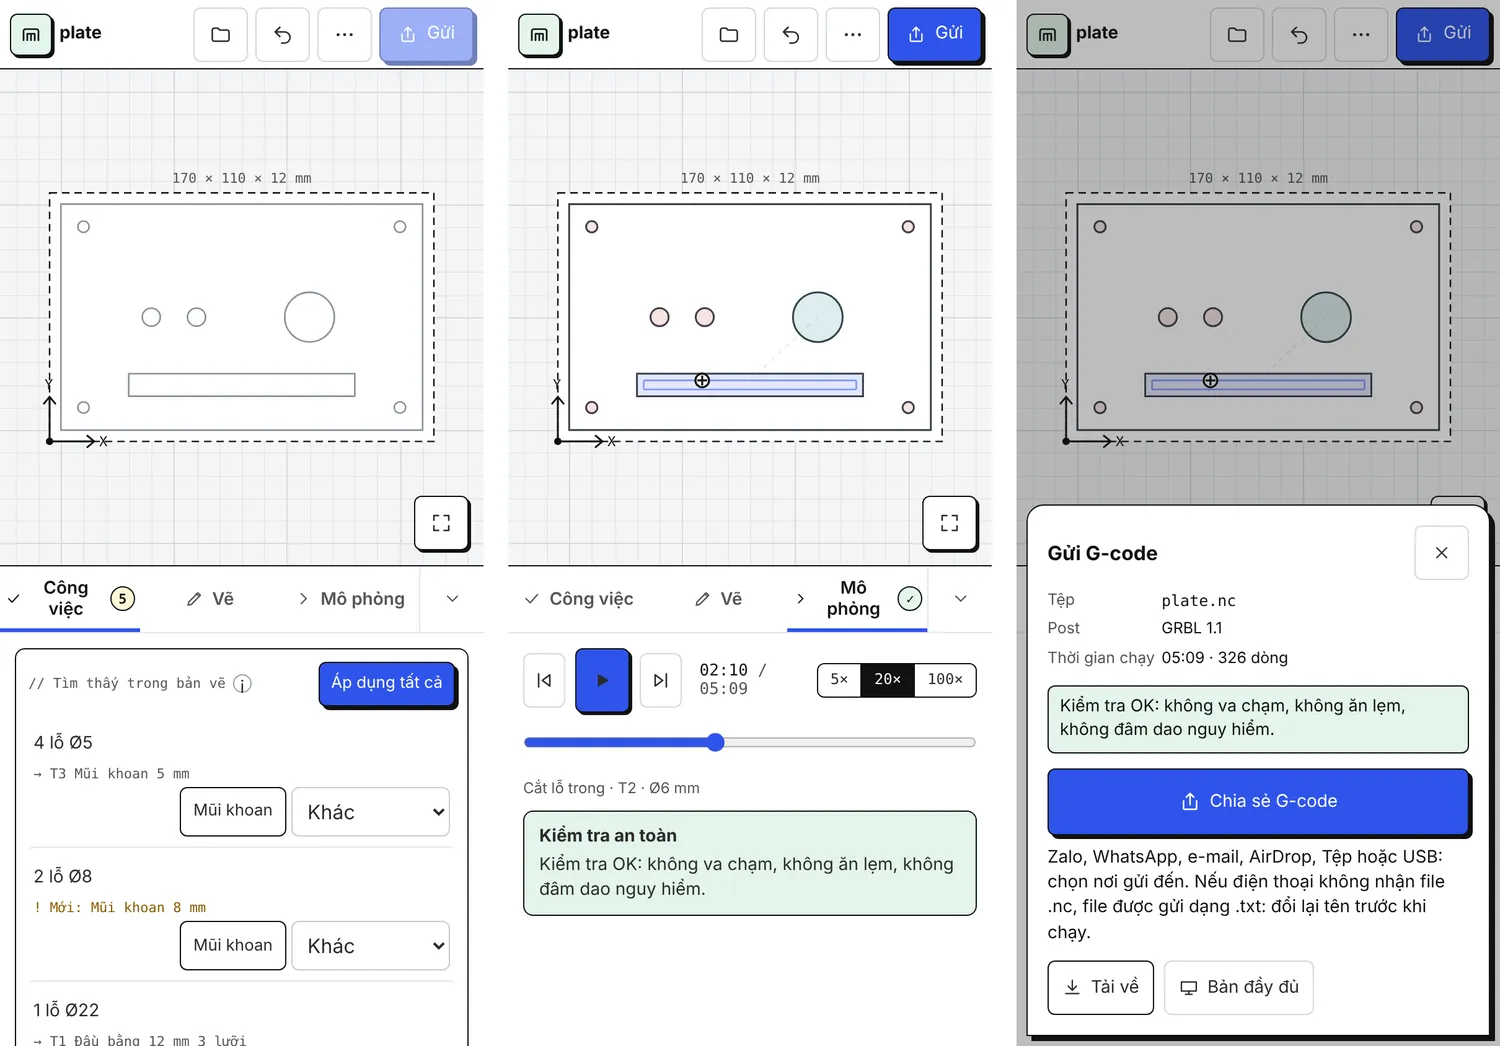Open the folder icon in the left screen
Viewport: 1500px width, 1046px height.
tap(220, 35)
